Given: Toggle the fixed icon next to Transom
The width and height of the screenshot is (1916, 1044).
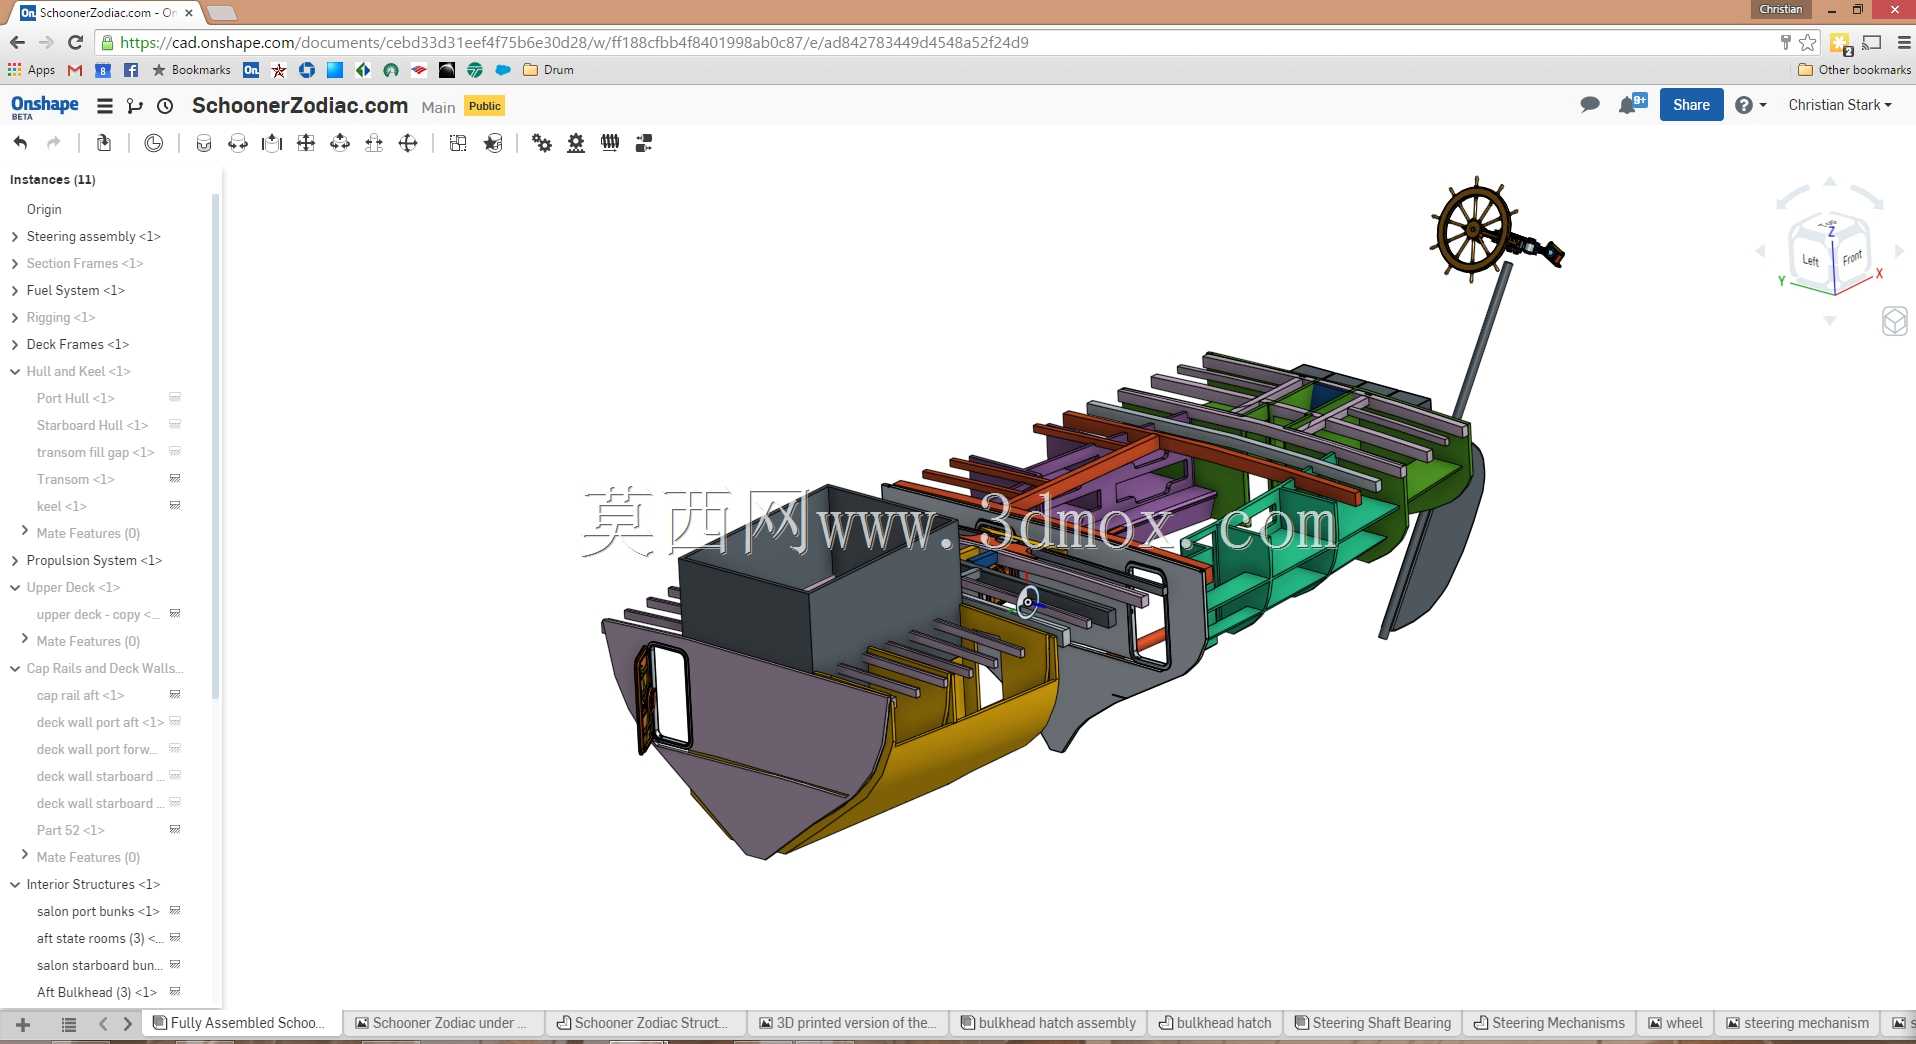Looking at the screenshot, I should click(175, 479).
